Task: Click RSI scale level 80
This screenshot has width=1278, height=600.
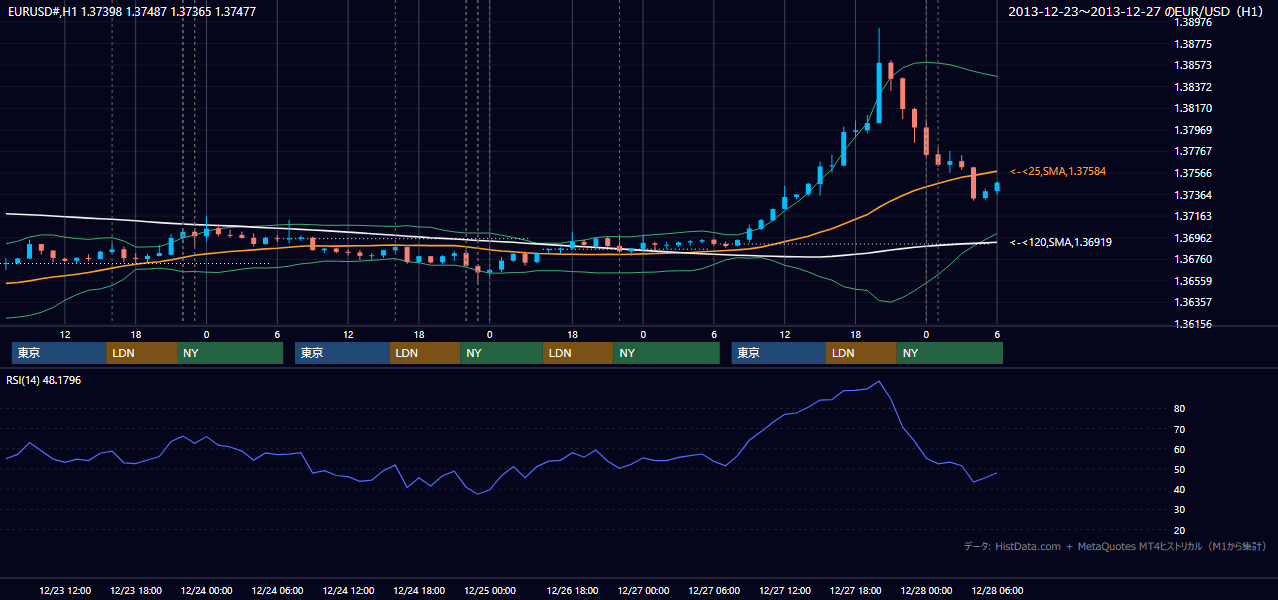Action: 1180,409
